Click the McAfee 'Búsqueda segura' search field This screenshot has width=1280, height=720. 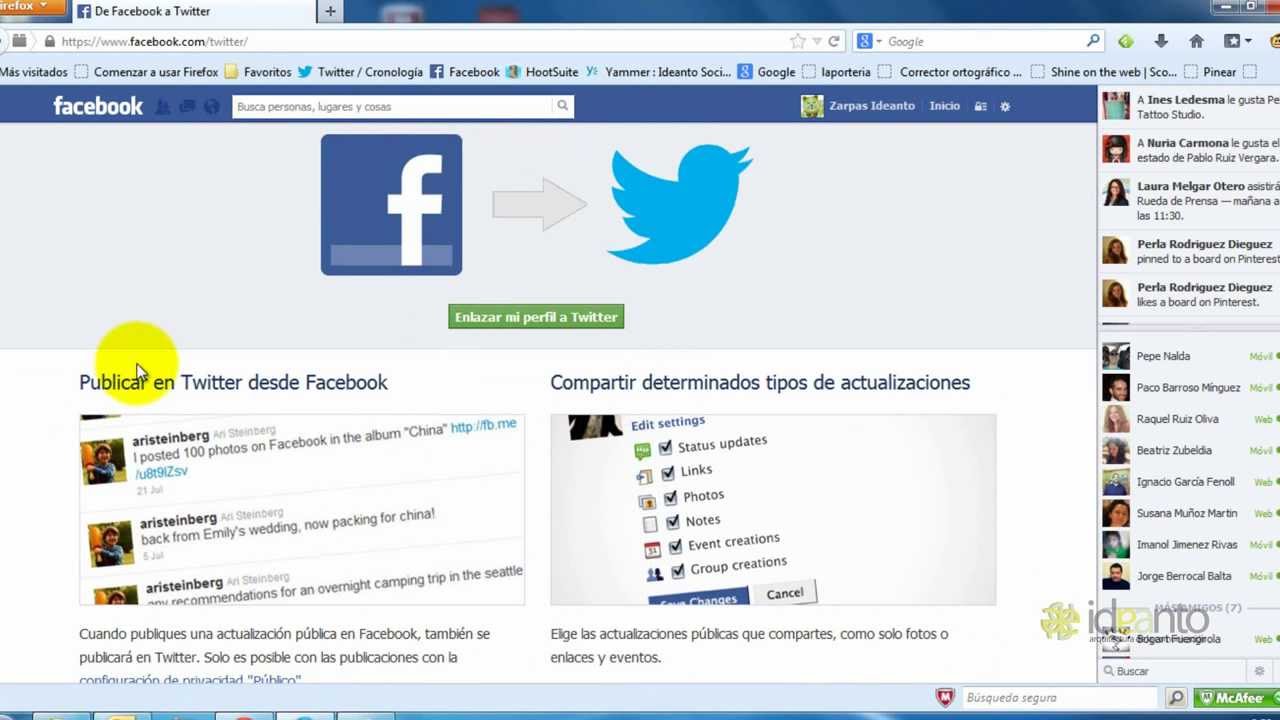coord(1058,698)
